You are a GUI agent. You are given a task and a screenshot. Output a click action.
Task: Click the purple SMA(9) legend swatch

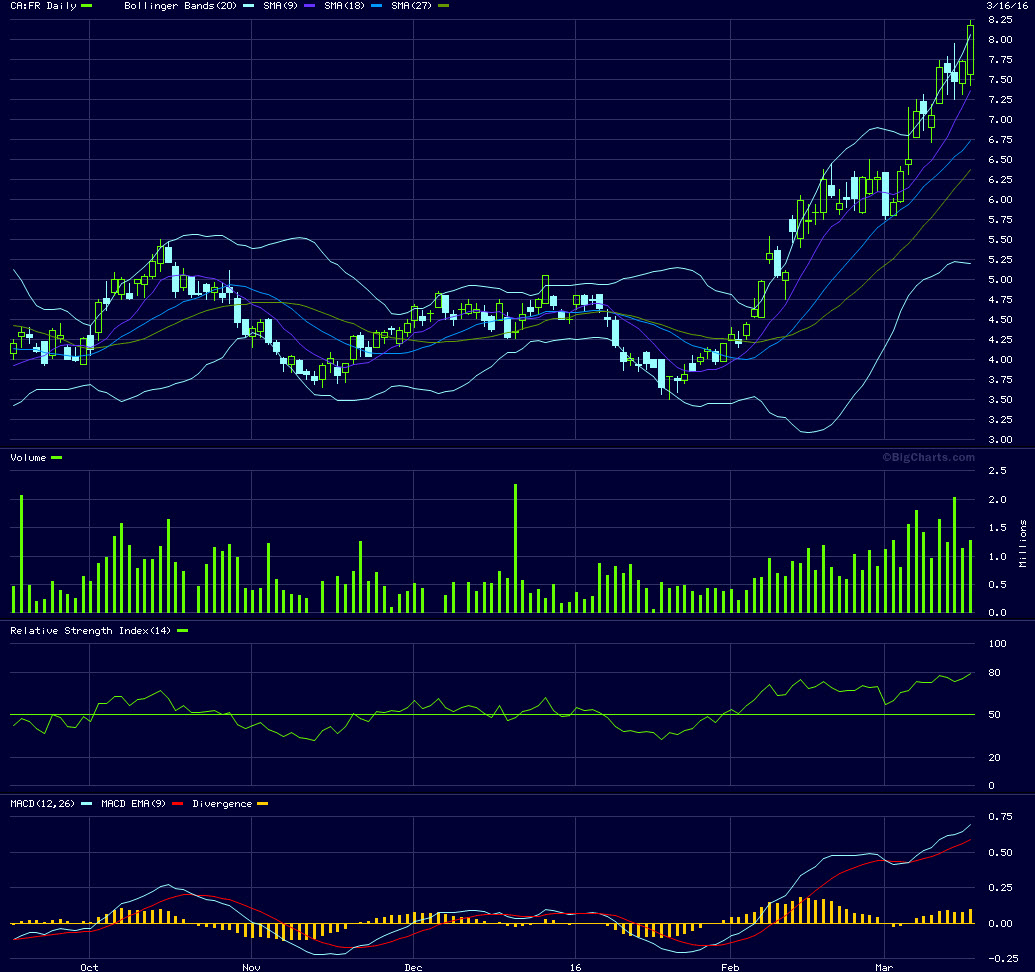310,6
